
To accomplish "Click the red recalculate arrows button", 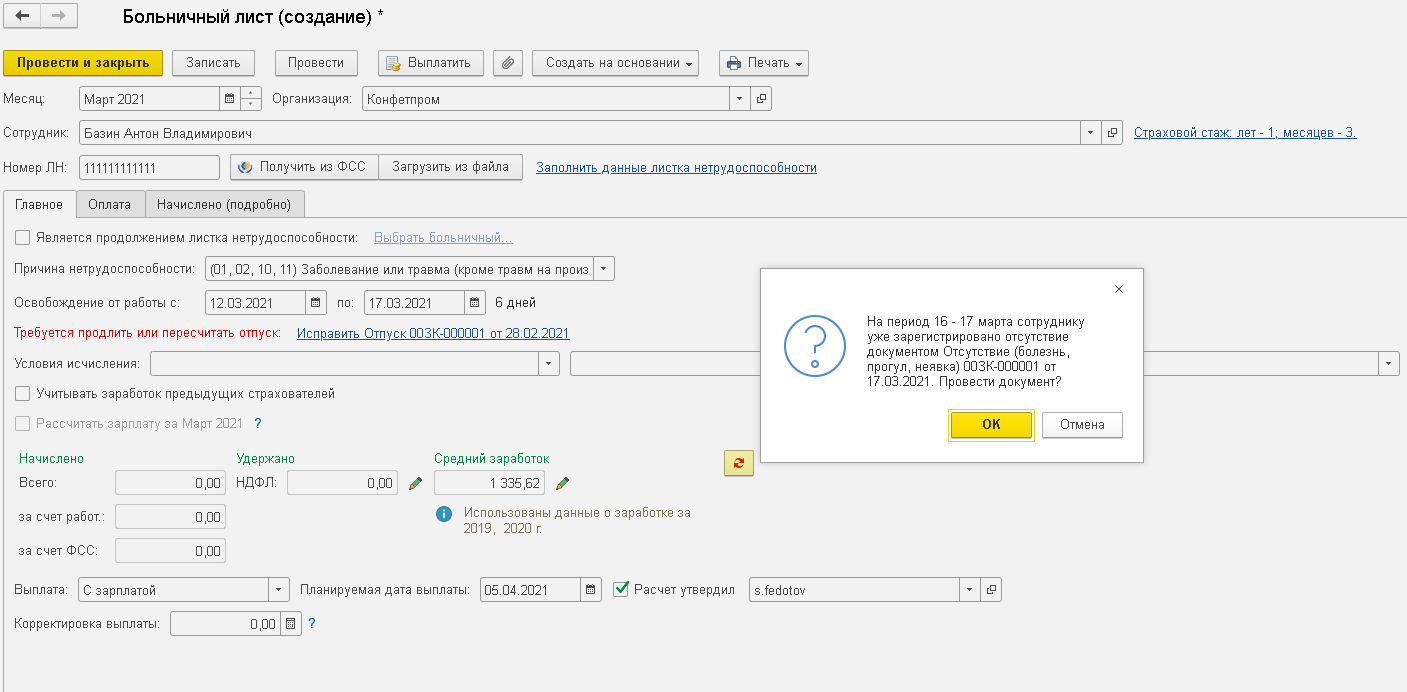I will [739, 463].
